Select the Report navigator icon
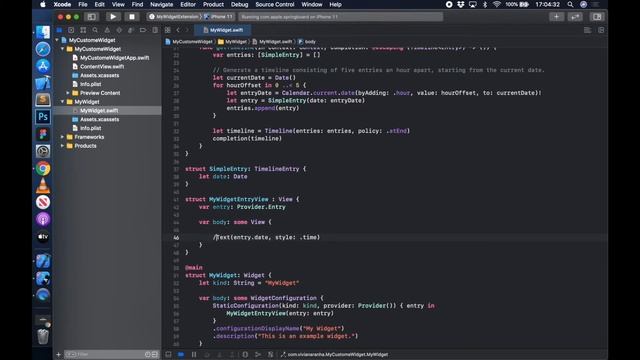The height and width of the screenshot is (360, 640). (x=155, y=30)
